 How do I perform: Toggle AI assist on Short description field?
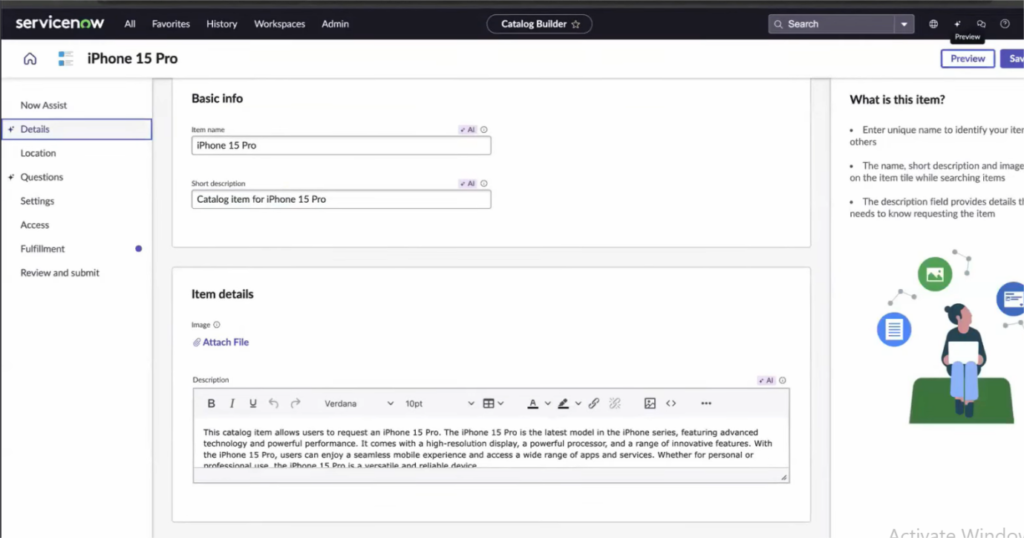click(x=468, y=183)
